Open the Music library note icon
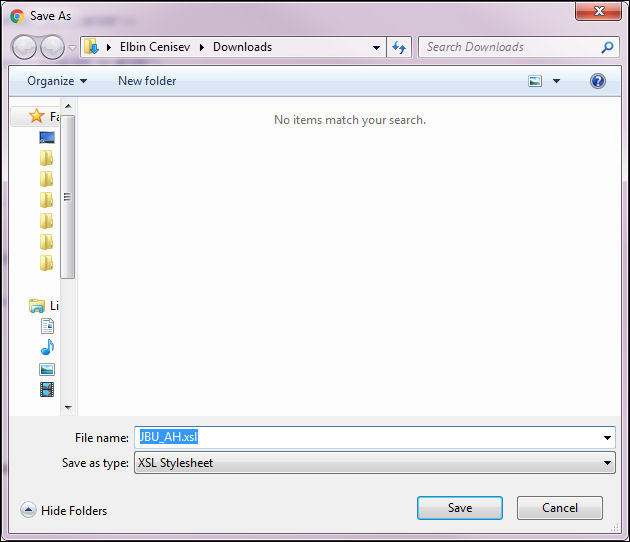This screenshot has height=542, width=630. coord(47,347)
